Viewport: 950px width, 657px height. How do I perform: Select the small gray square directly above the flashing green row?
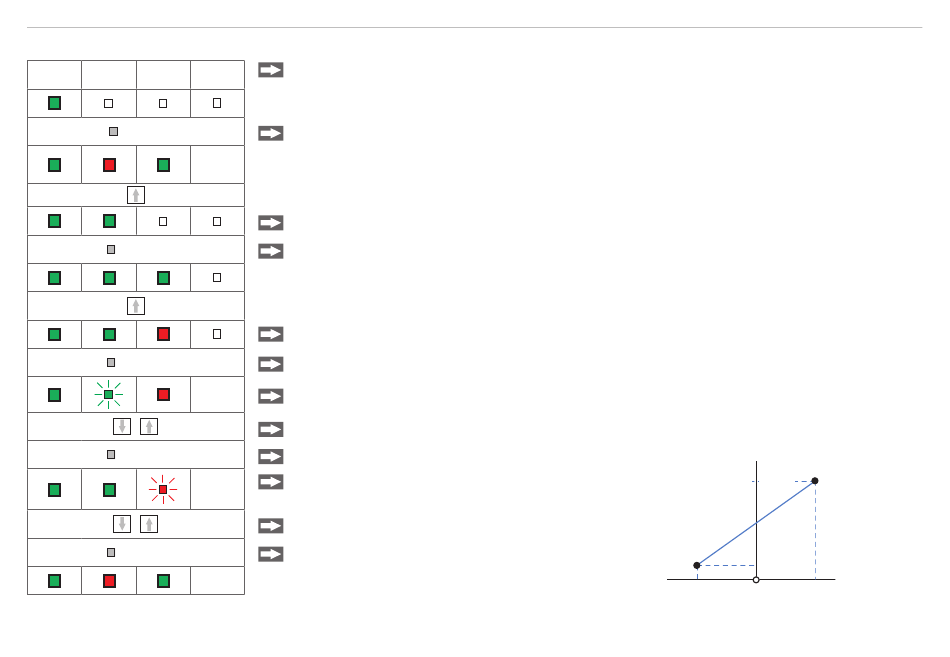click(x=111, y=362)
